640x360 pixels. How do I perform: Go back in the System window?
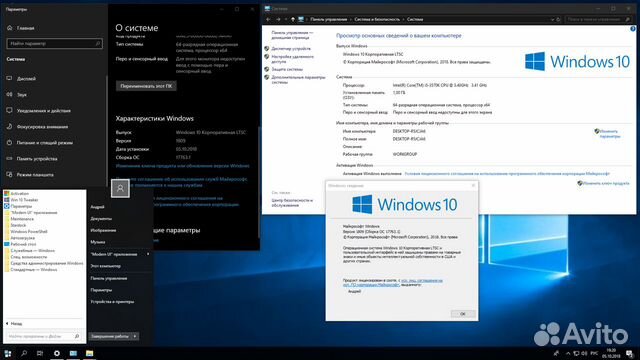click(268, 19)
